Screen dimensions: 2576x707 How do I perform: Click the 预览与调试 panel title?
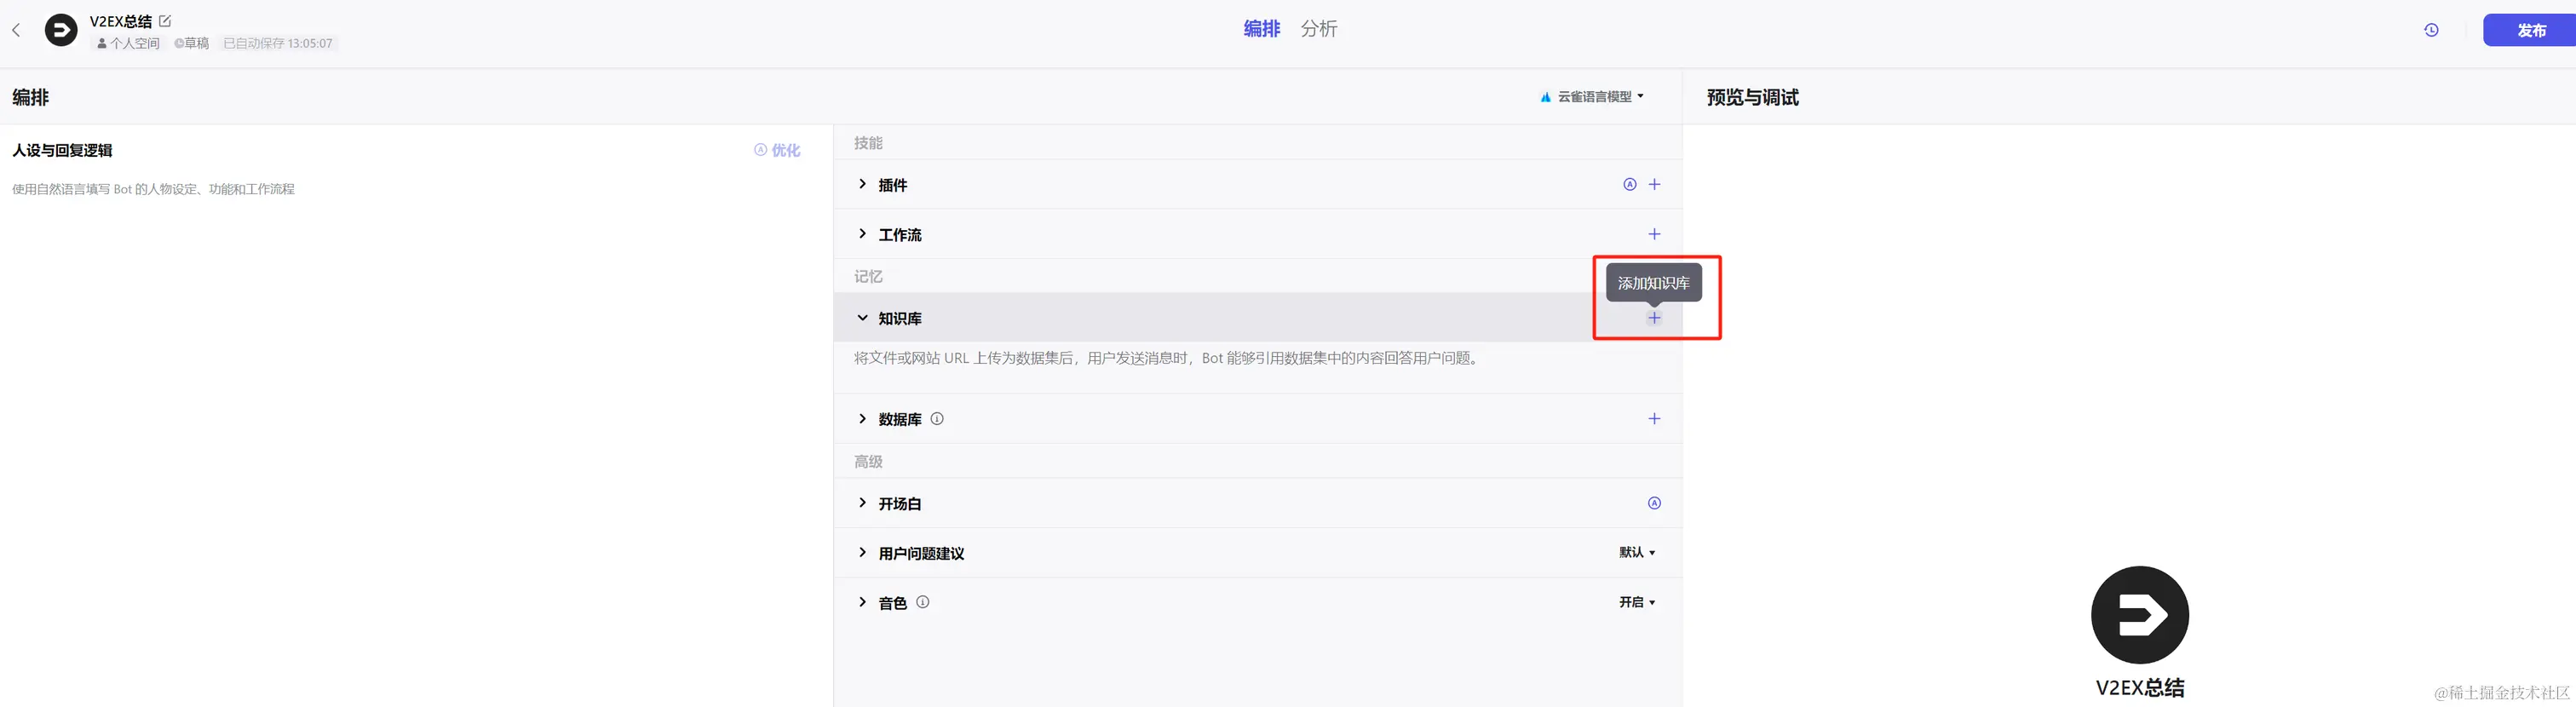tap(1752, 97)
